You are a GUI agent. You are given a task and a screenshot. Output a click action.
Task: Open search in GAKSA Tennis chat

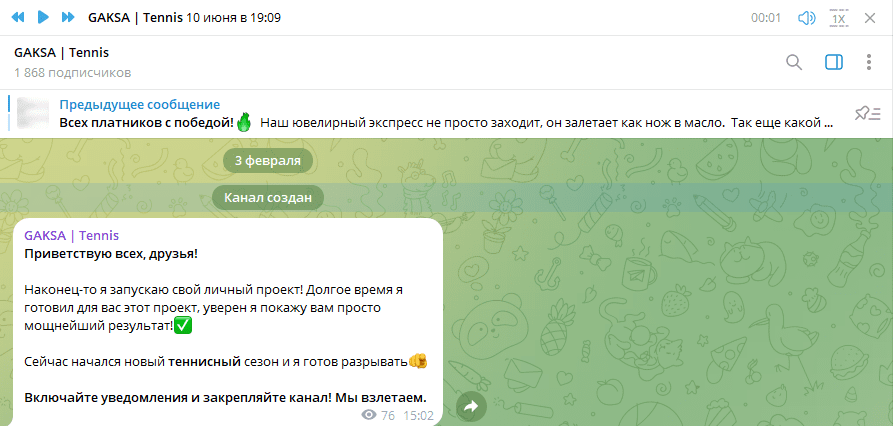tap(794, 63)
